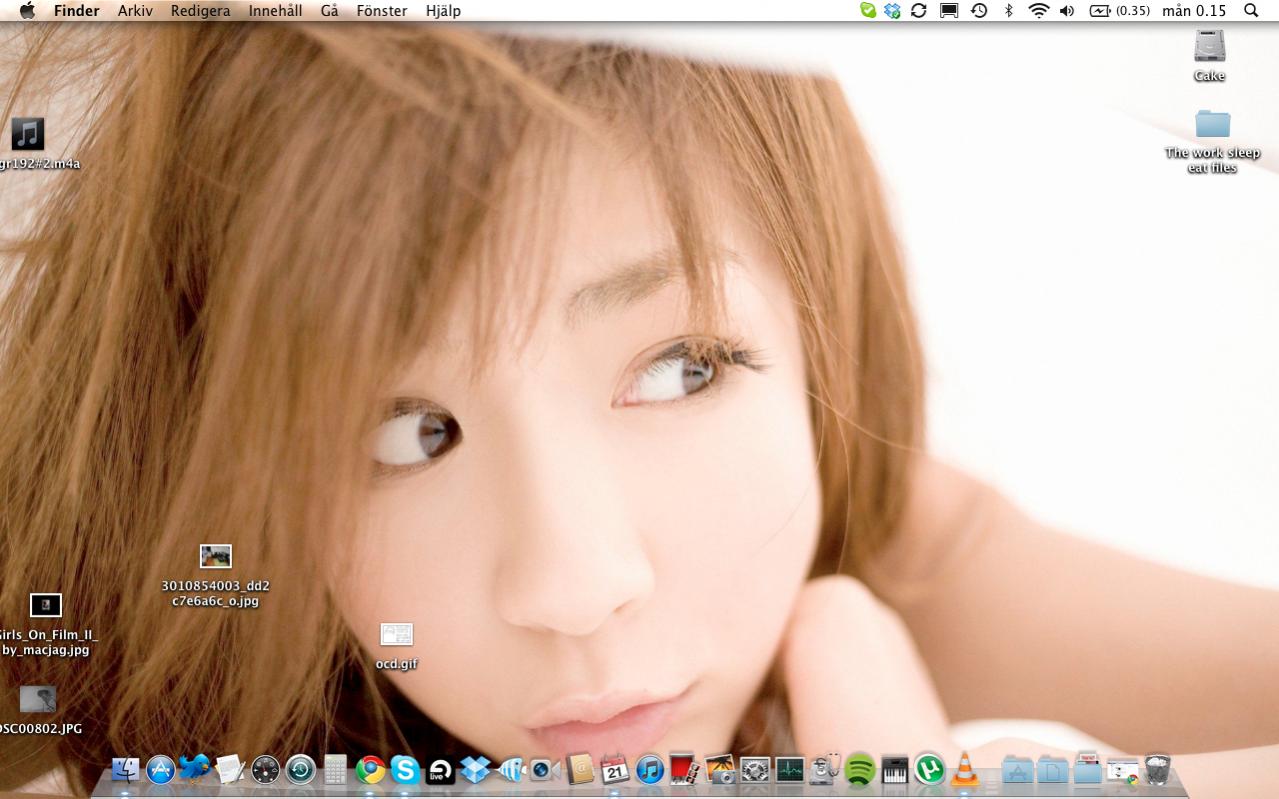Open the Arkiv menu
1279x799 pixels.
pos(135,11)
